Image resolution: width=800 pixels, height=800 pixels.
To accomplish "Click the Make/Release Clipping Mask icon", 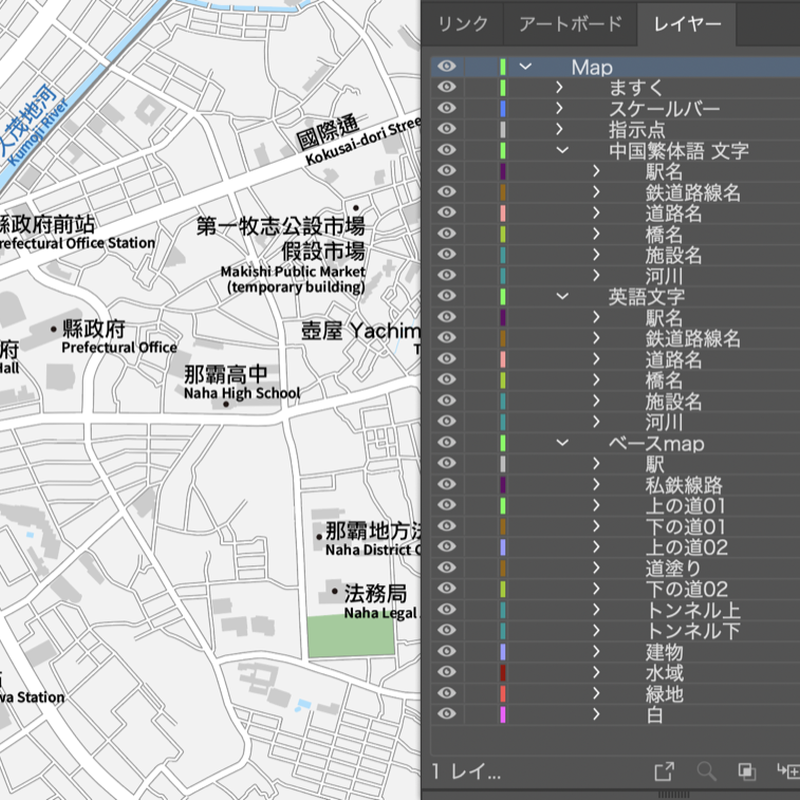I will [748, 771].
